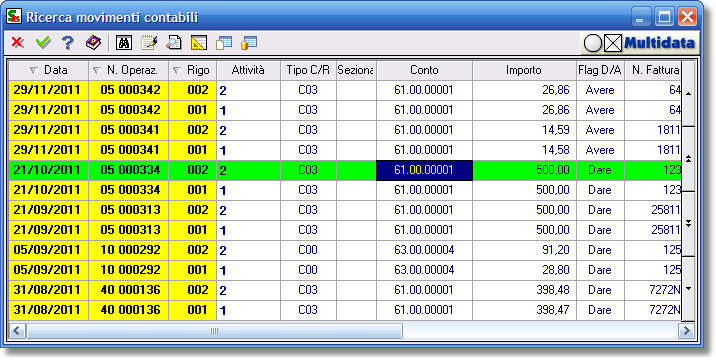Click the table with document export icon
This screenshot has height=360, width=716.
click(224, 43)
